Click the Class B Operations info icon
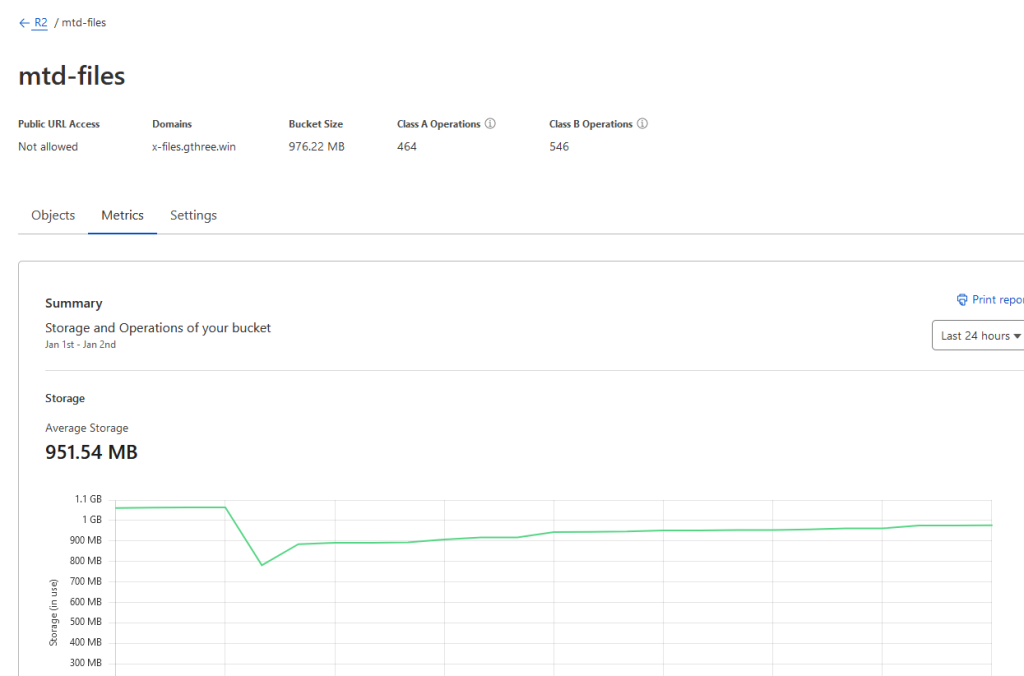The height and width of the screenshot is (676, 1024). 642,124
